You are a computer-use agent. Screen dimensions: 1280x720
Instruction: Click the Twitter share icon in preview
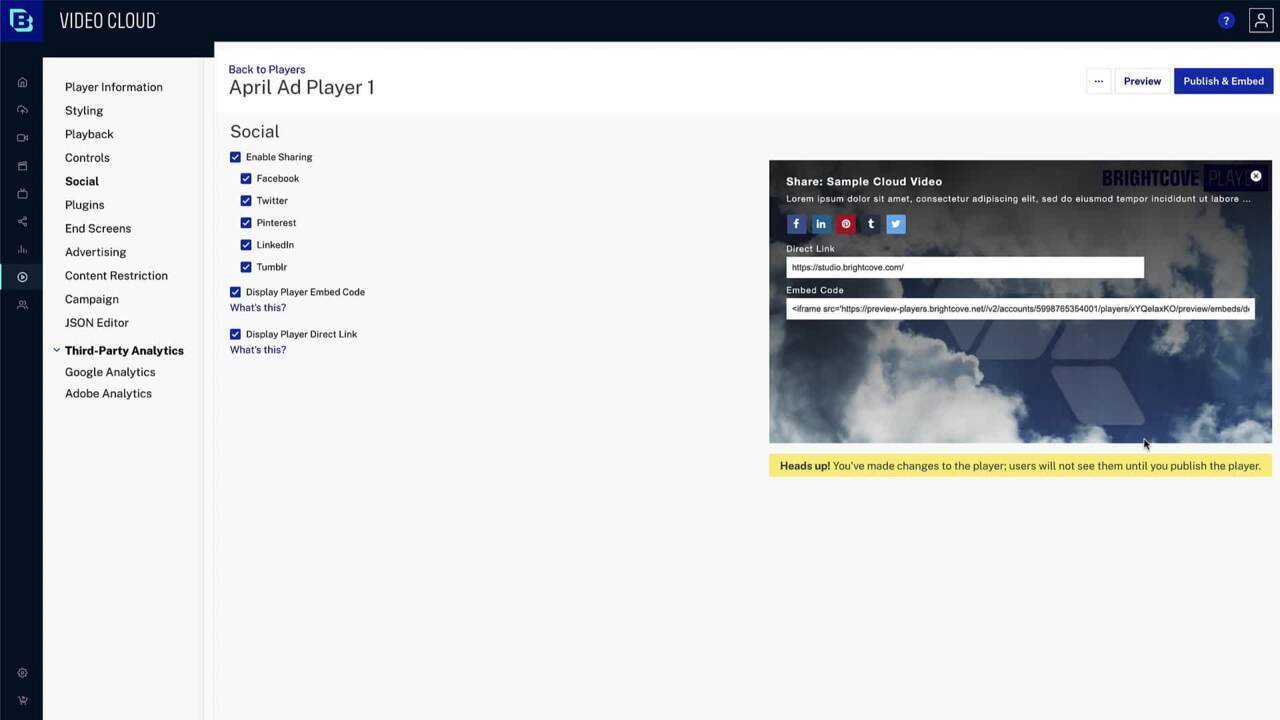point(896,224)
